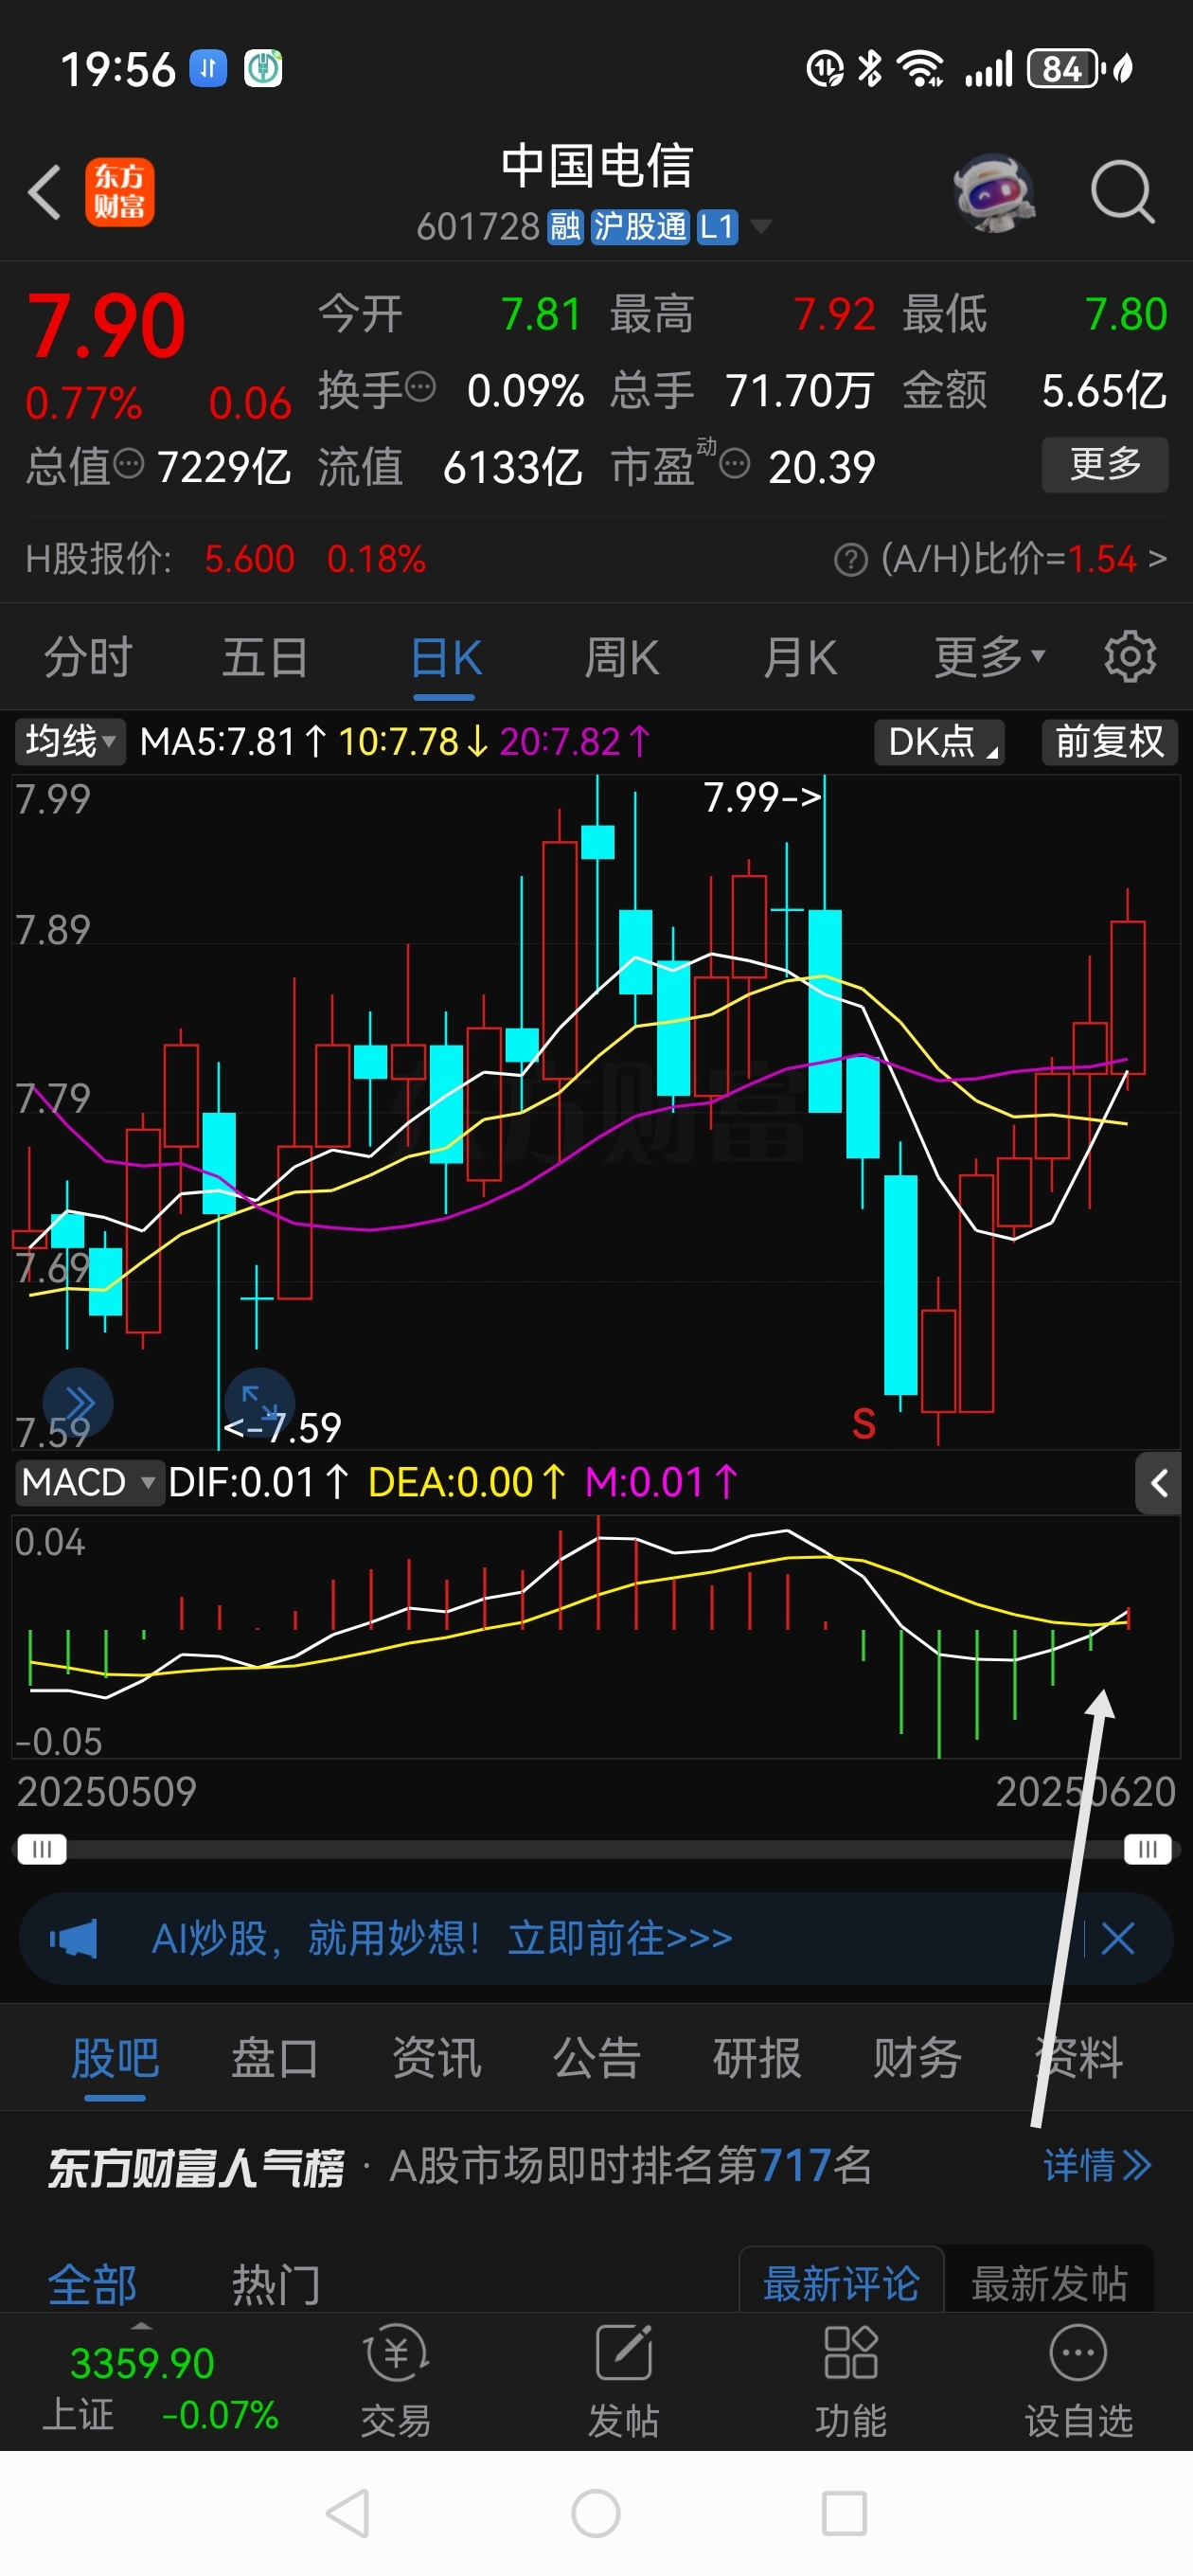This screenshot has height=2576, width=1193.
Task: Open the MACD indicator dropdown
Action: click(88, 1482)
